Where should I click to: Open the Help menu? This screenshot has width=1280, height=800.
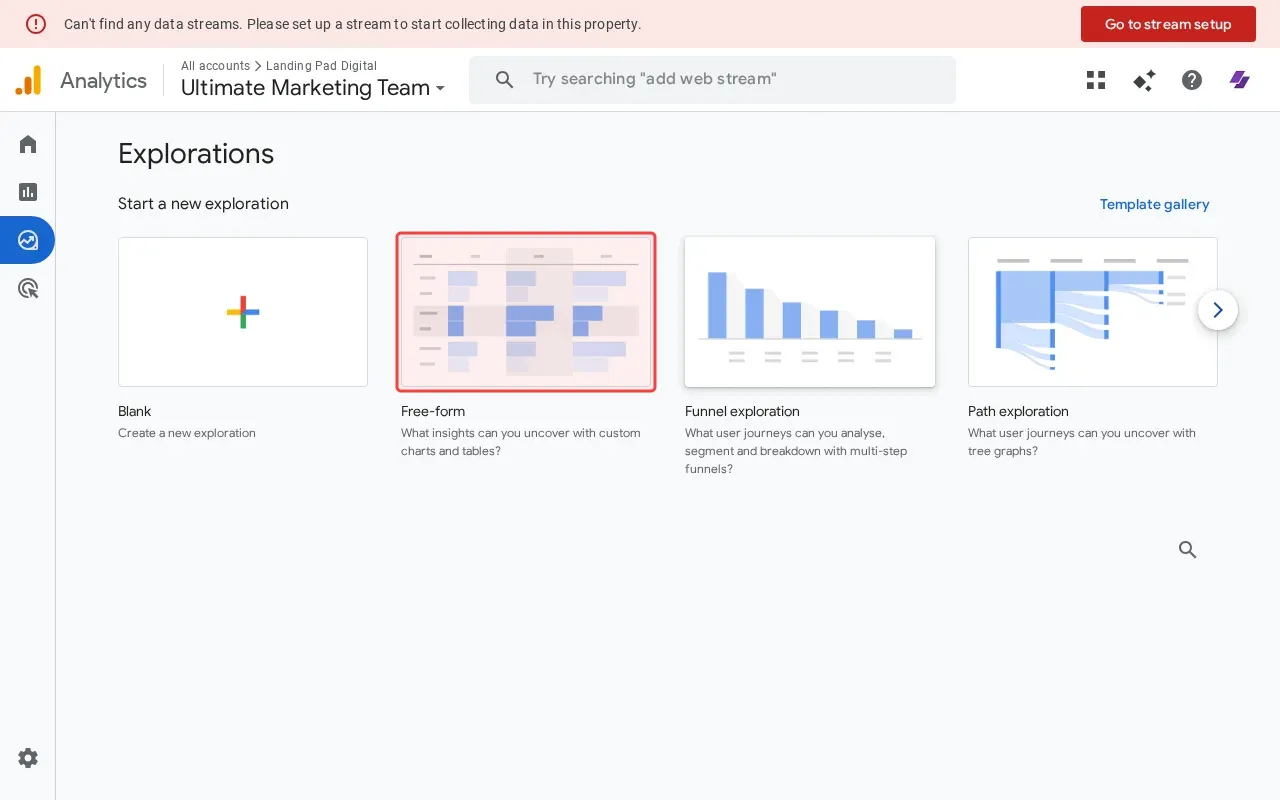point(1191,80)
